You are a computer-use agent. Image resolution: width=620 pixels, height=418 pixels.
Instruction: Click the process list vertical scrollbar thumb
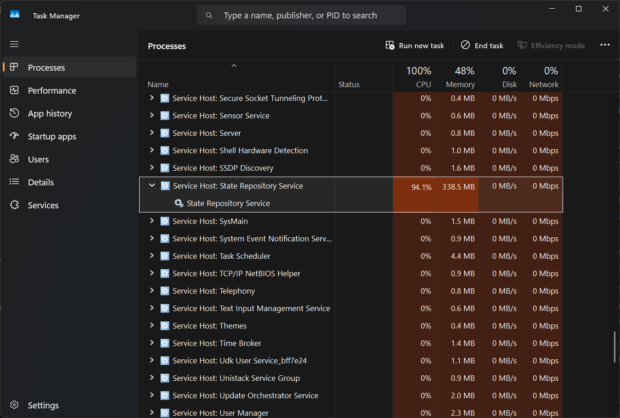[614, 347]
